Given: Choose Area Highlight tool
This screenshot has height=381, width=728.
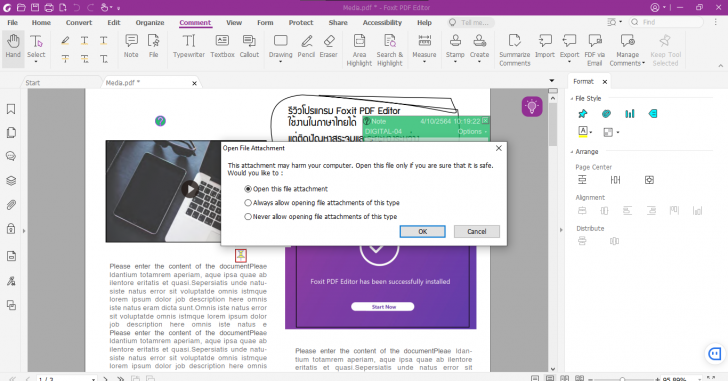Looking at the screenshot, I should pos(359,50).
